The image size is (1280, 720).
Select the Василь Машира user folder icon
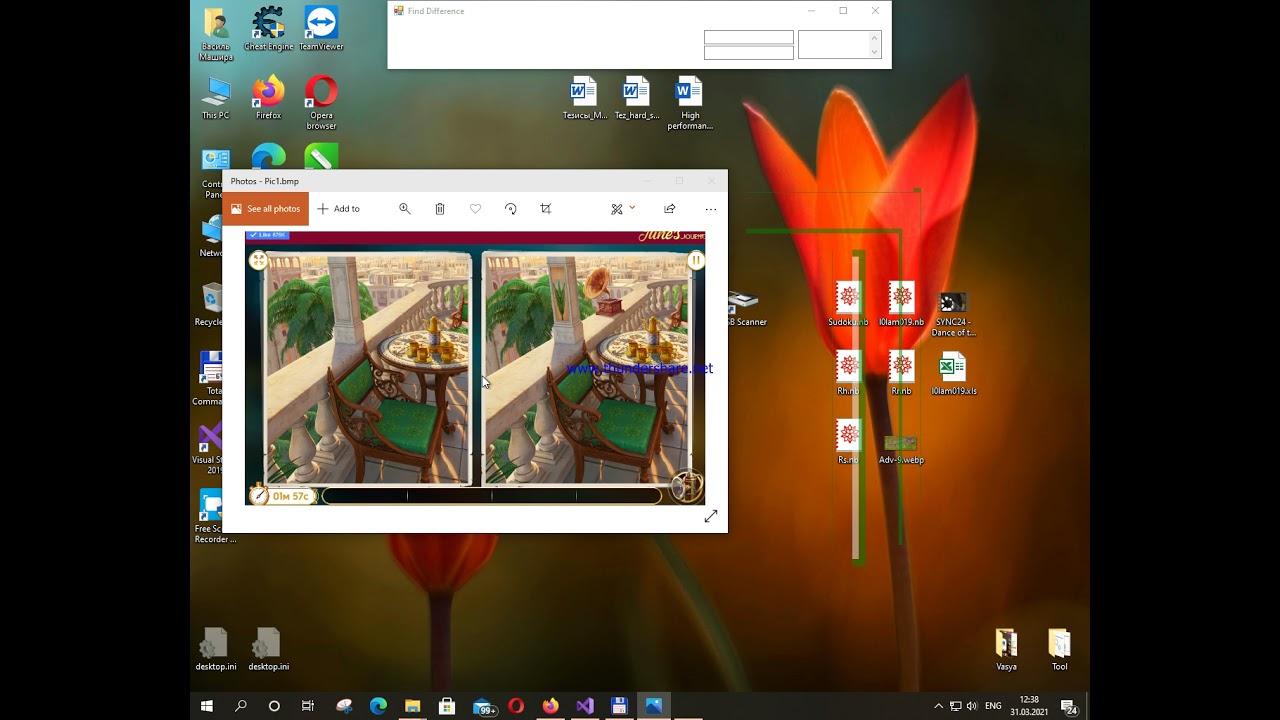pos(216,35)
